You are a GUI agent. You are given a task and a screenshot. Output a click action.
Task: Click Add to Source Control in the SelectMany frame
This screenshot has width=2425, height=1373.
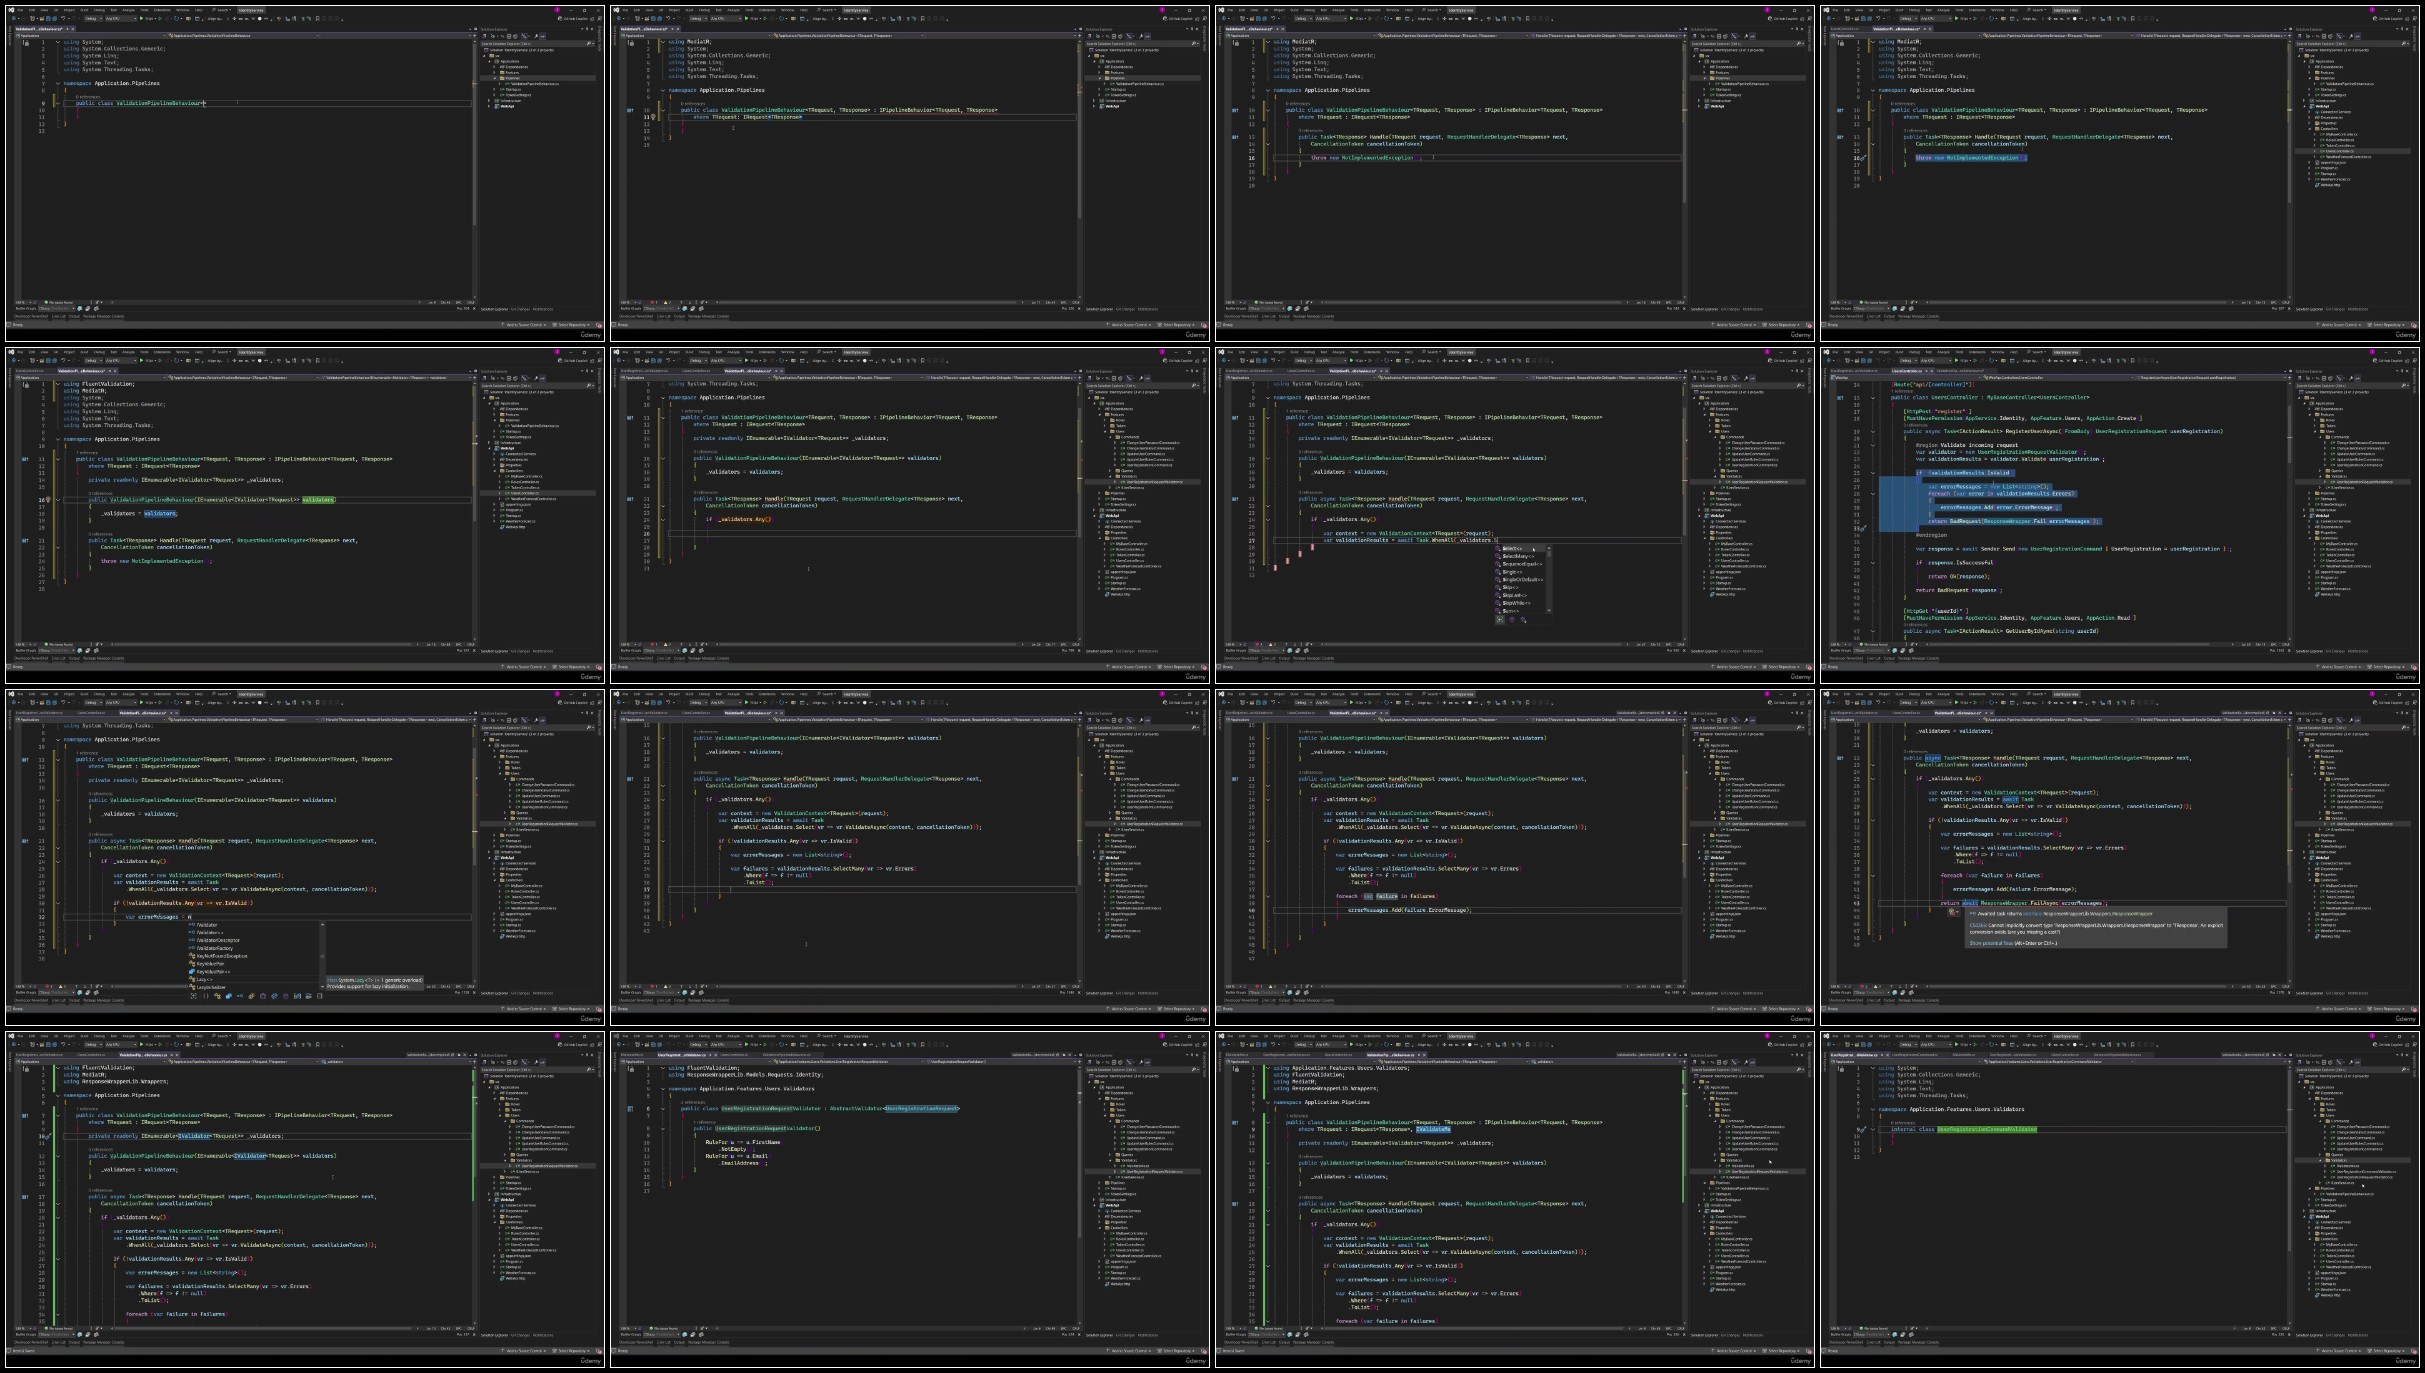tap(1734, 666)
